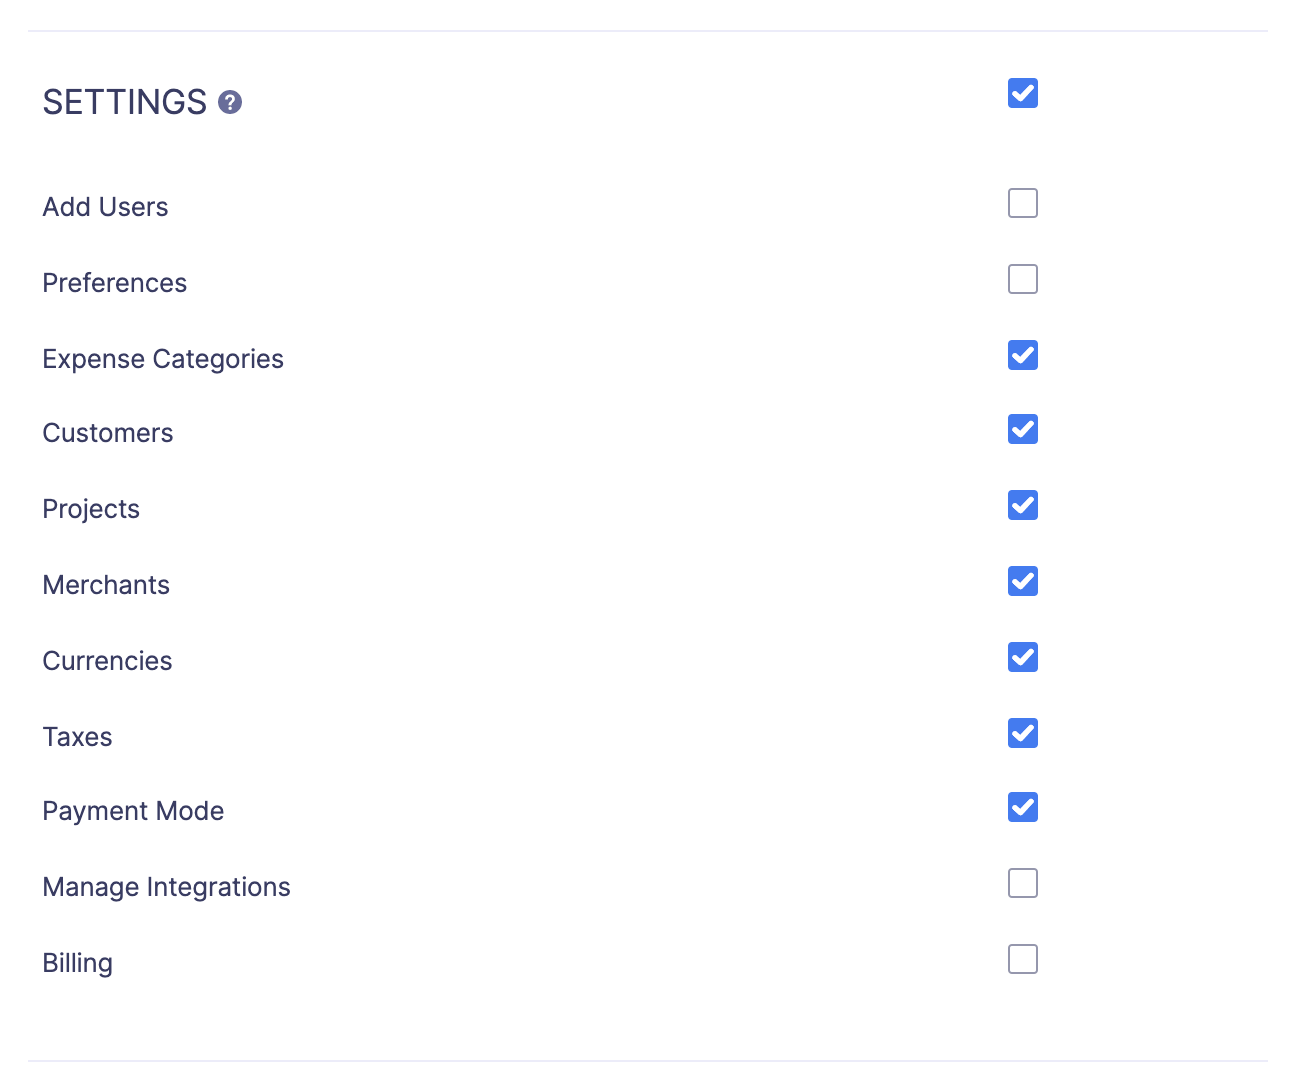Click the Payment Mode label
This screenshot has width=1304, height=1084.
click(133, 811)
